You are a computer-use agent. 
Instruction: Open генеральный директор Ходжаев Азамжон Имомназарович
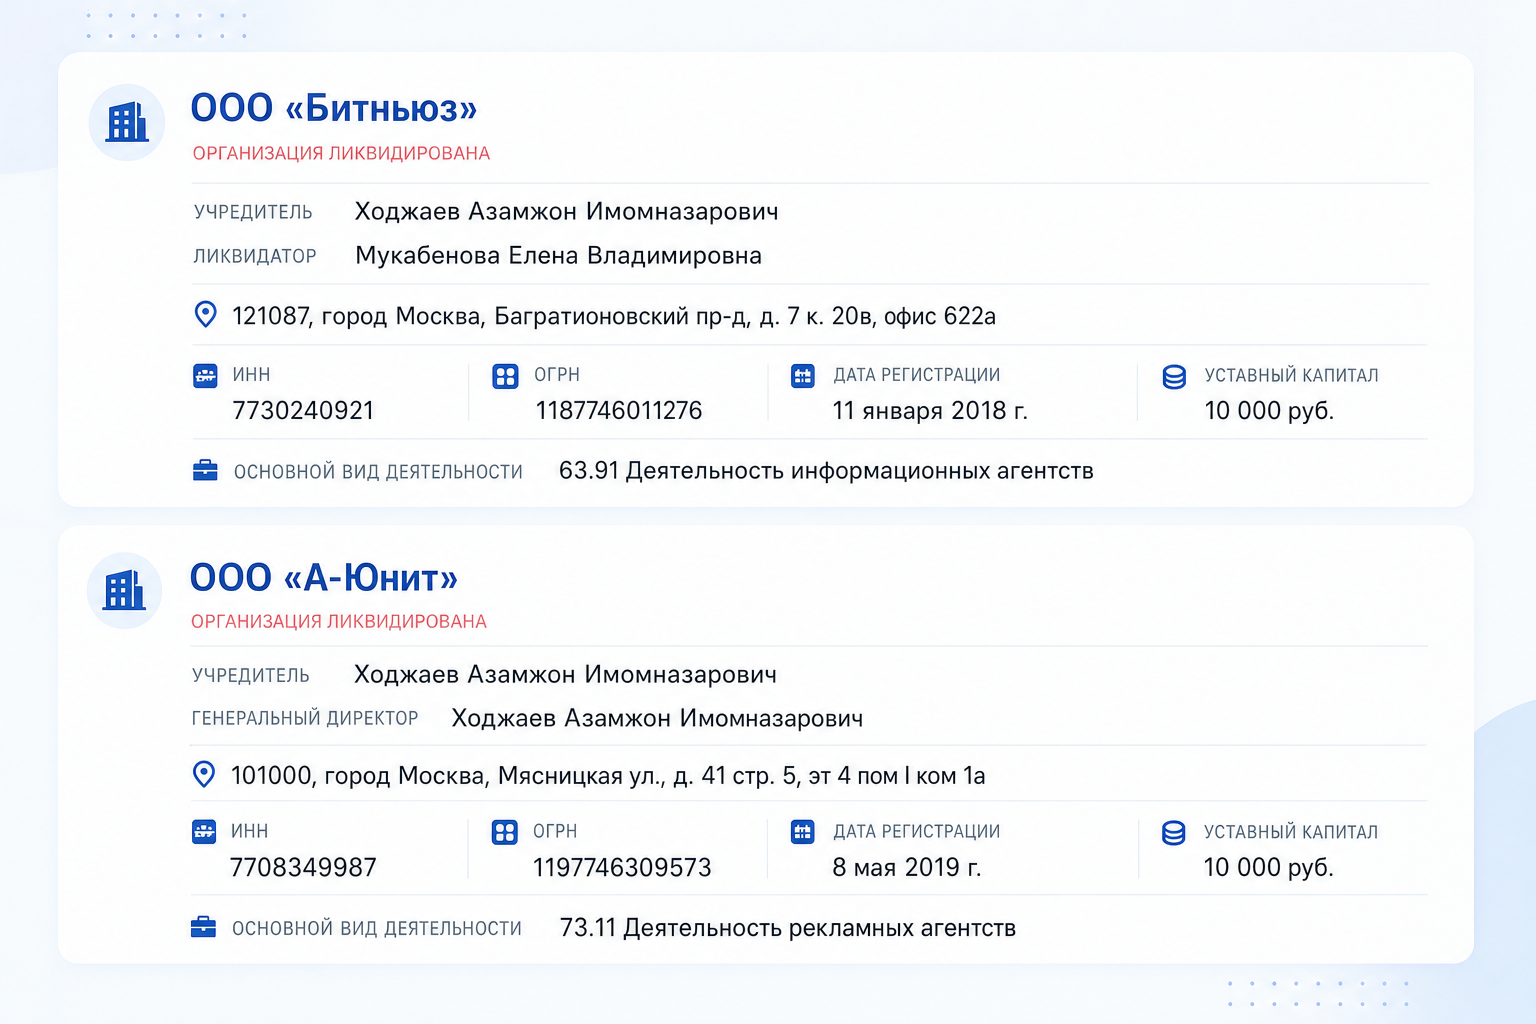coord(657,719)
